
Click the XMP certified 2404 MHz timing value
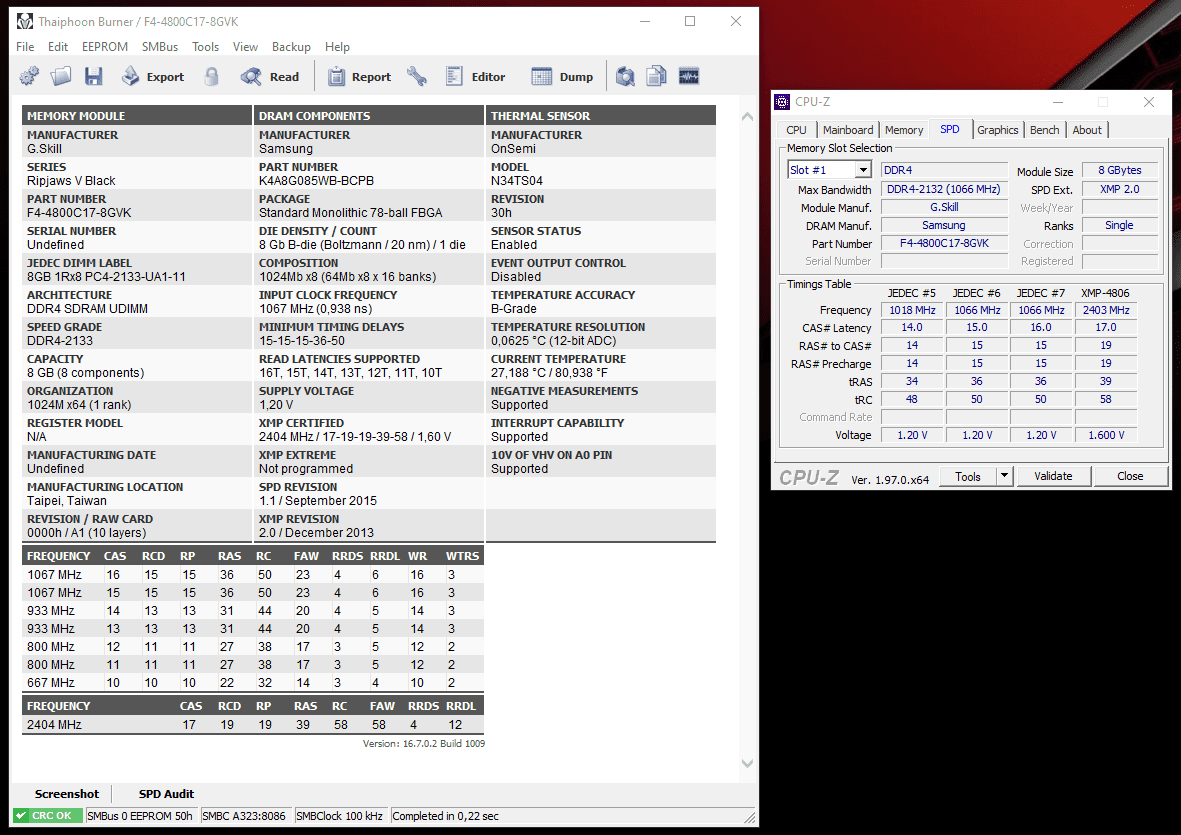click(355, 437)
